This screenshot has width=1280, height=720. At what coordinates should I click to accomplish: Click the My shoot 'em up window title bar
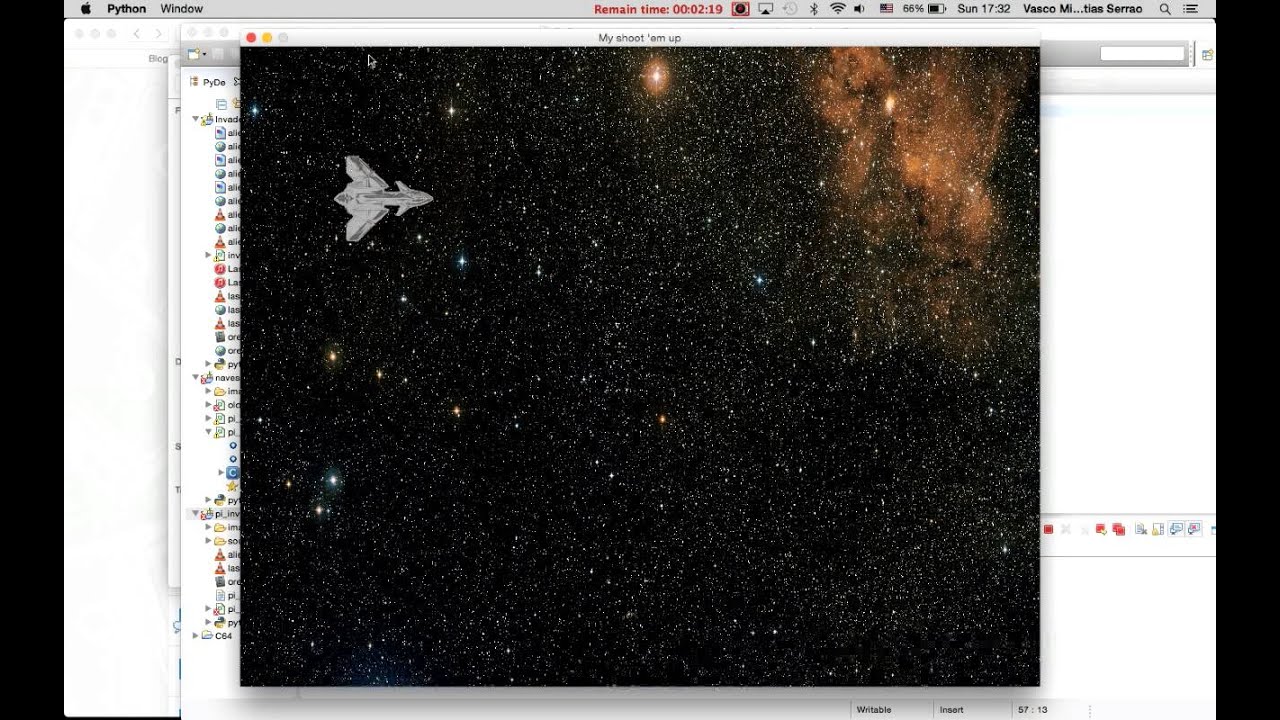point(640,37)
